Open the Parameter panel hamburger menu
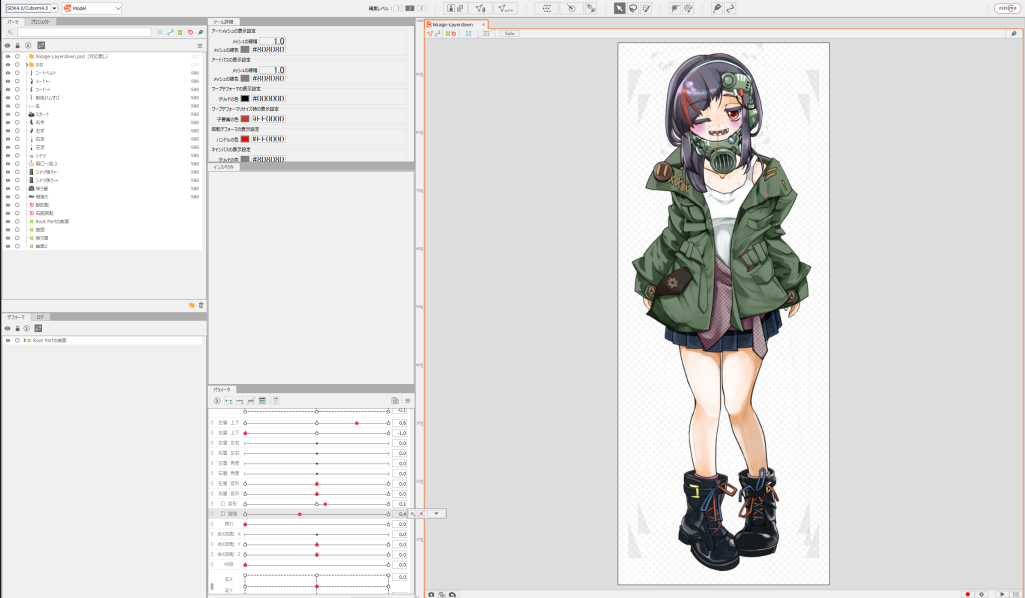 [407, 401]
